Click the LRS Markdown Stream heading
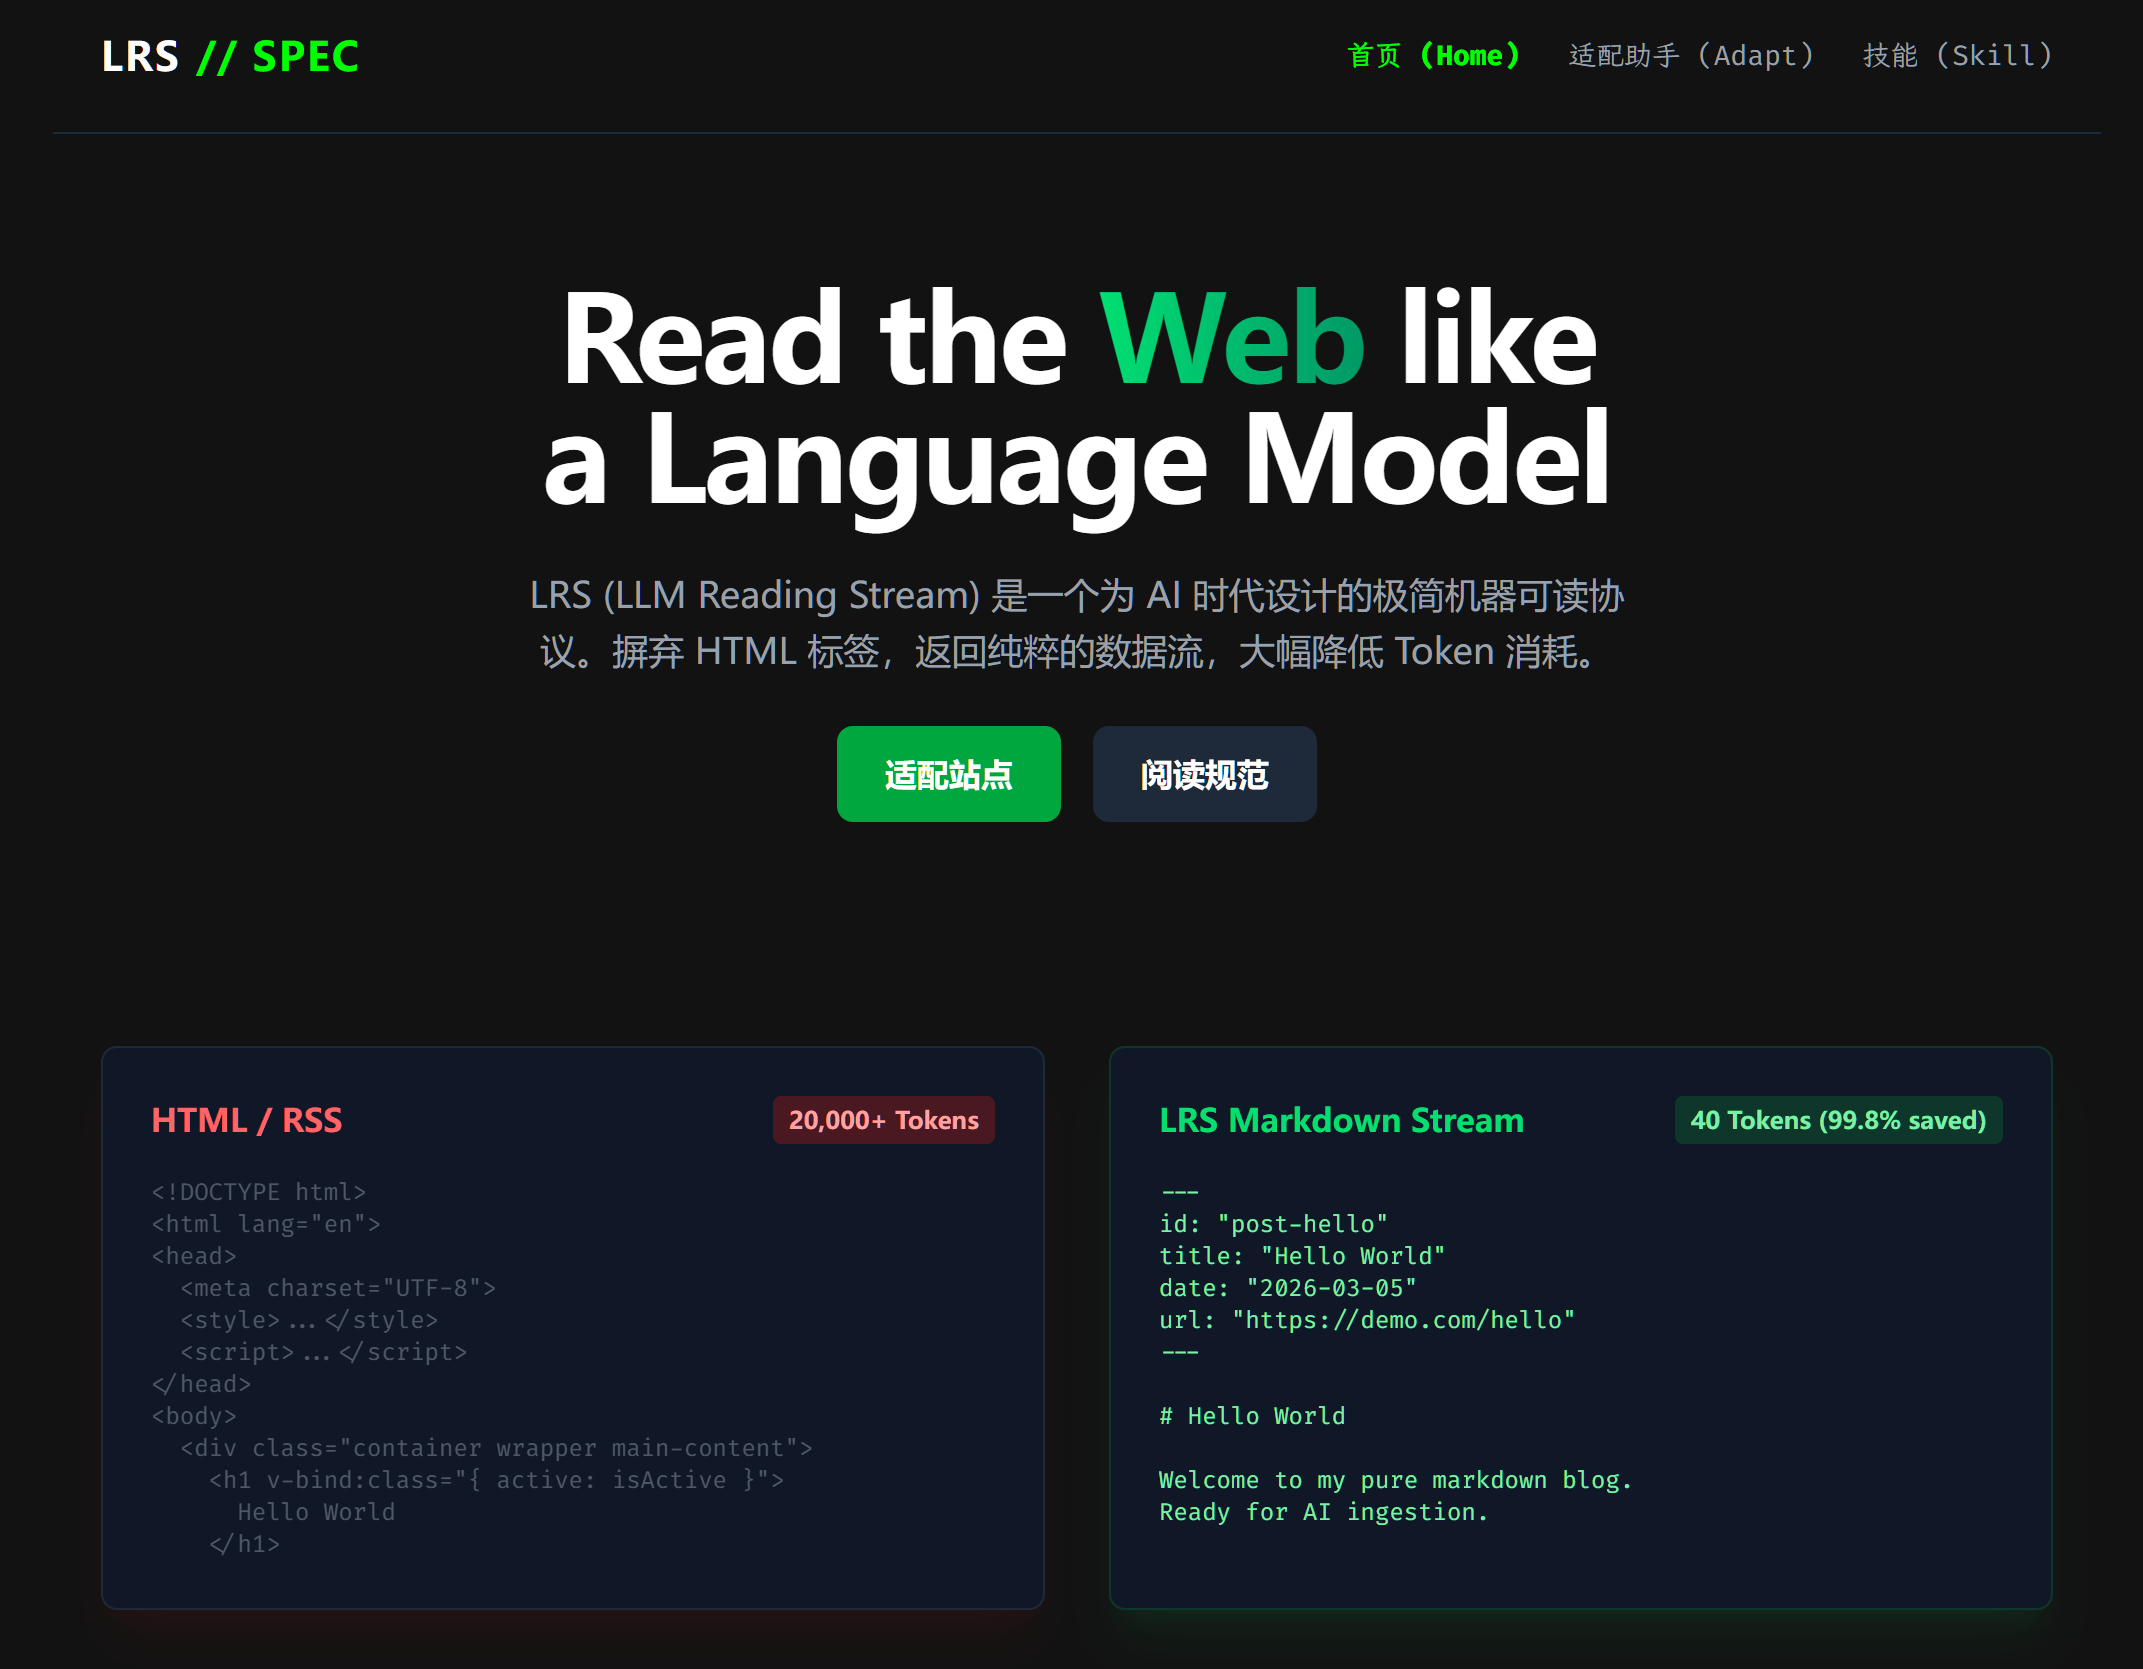 point(1341,1120)
